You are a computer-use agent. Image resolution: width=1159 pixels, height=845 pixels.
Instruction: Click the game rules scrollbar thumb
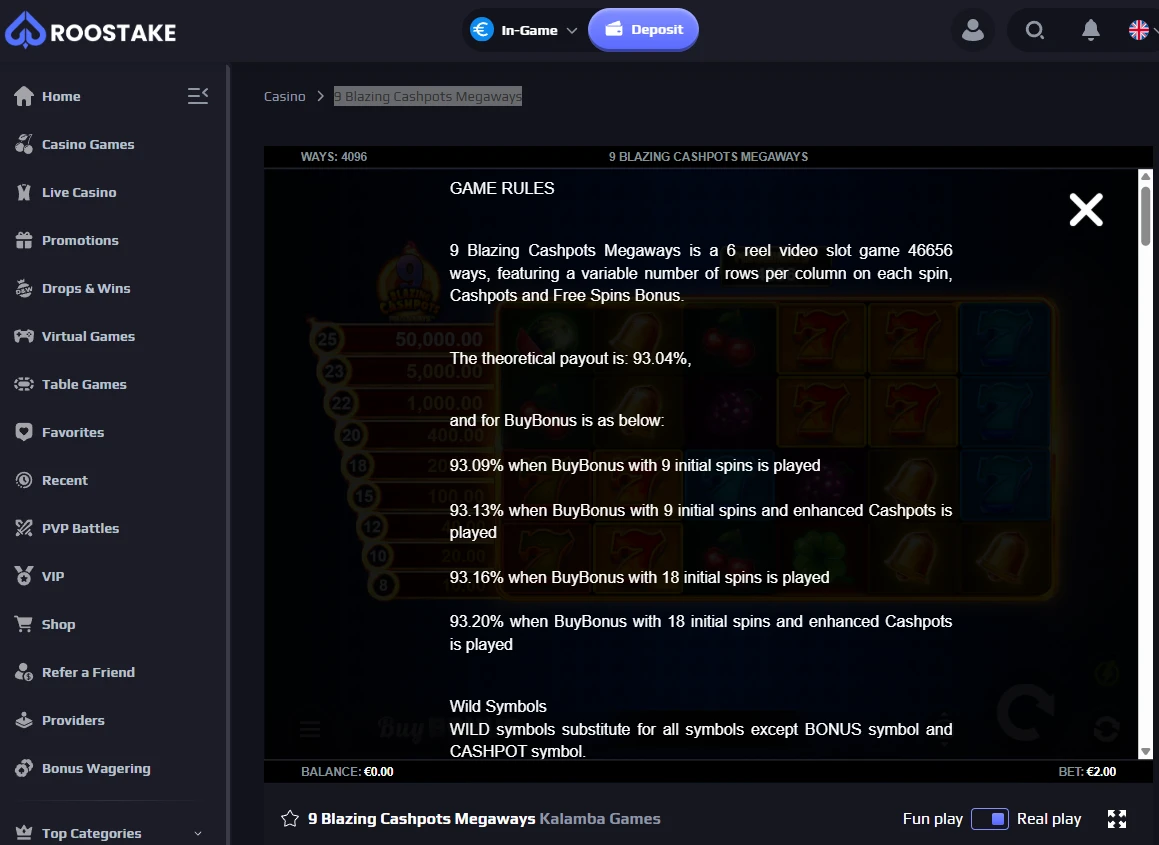(1145, 215)
